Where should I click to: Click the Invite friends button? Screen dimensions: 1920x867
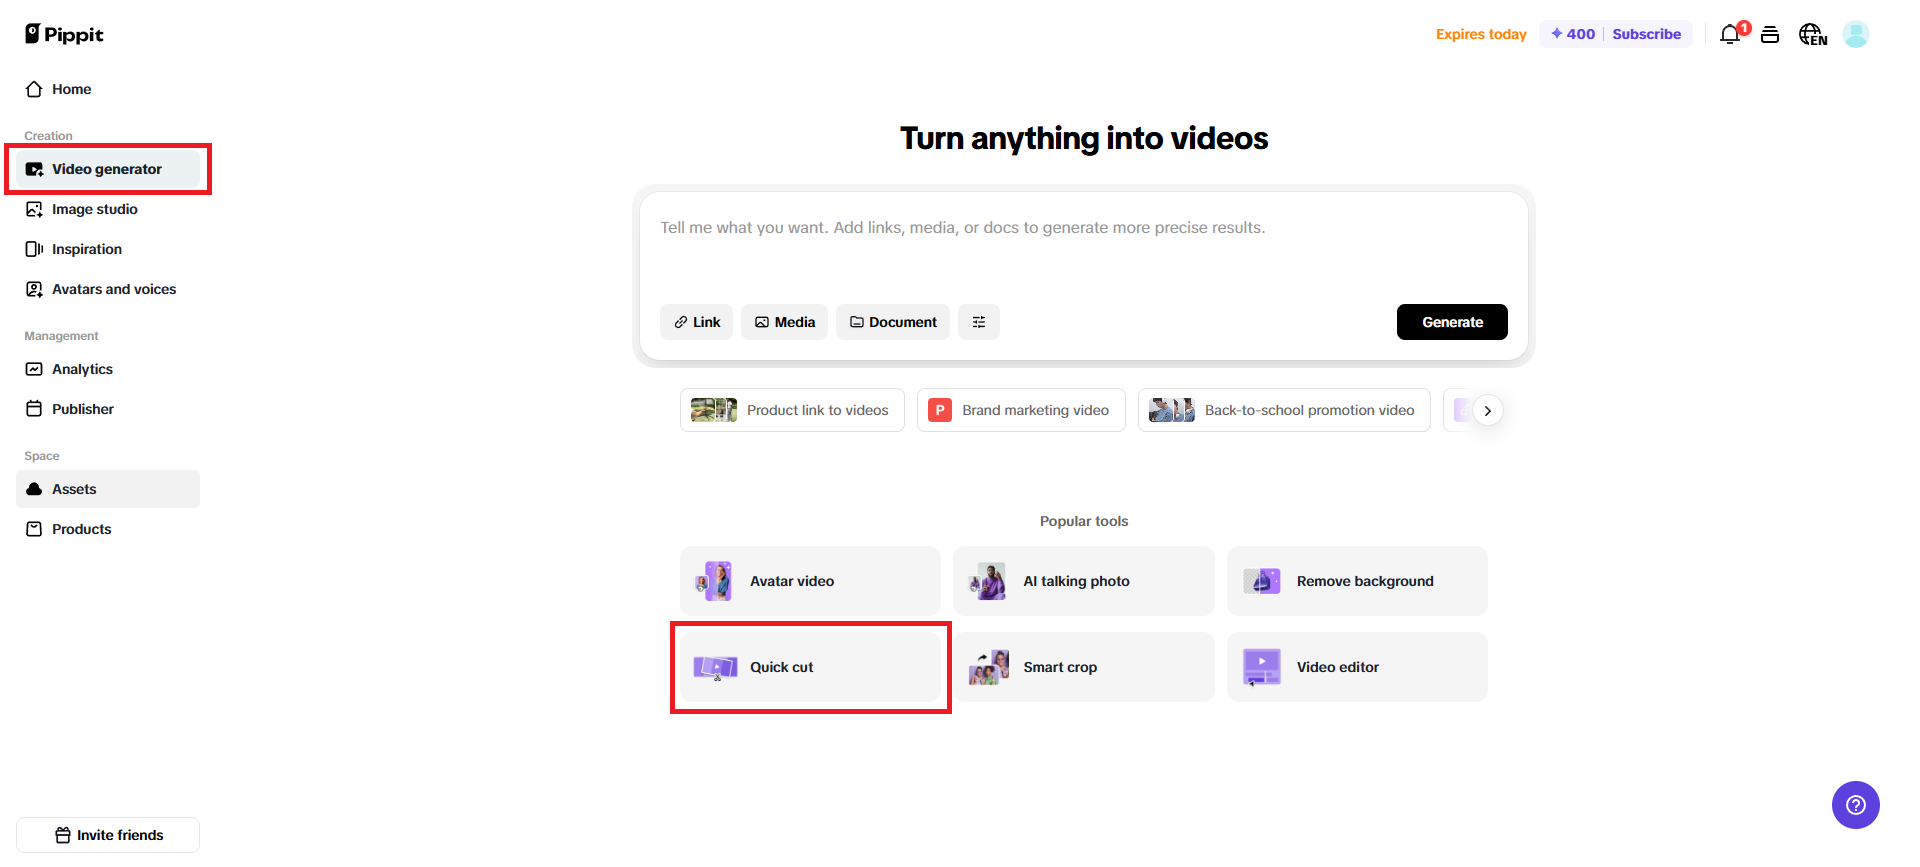(x=108, y=835)
